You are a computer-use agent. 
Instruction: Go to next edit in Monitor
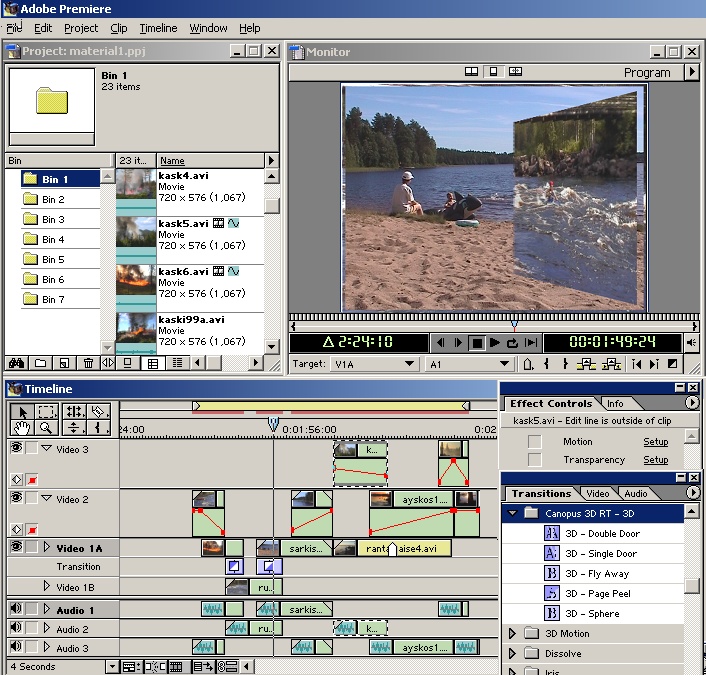click(654, 364)
